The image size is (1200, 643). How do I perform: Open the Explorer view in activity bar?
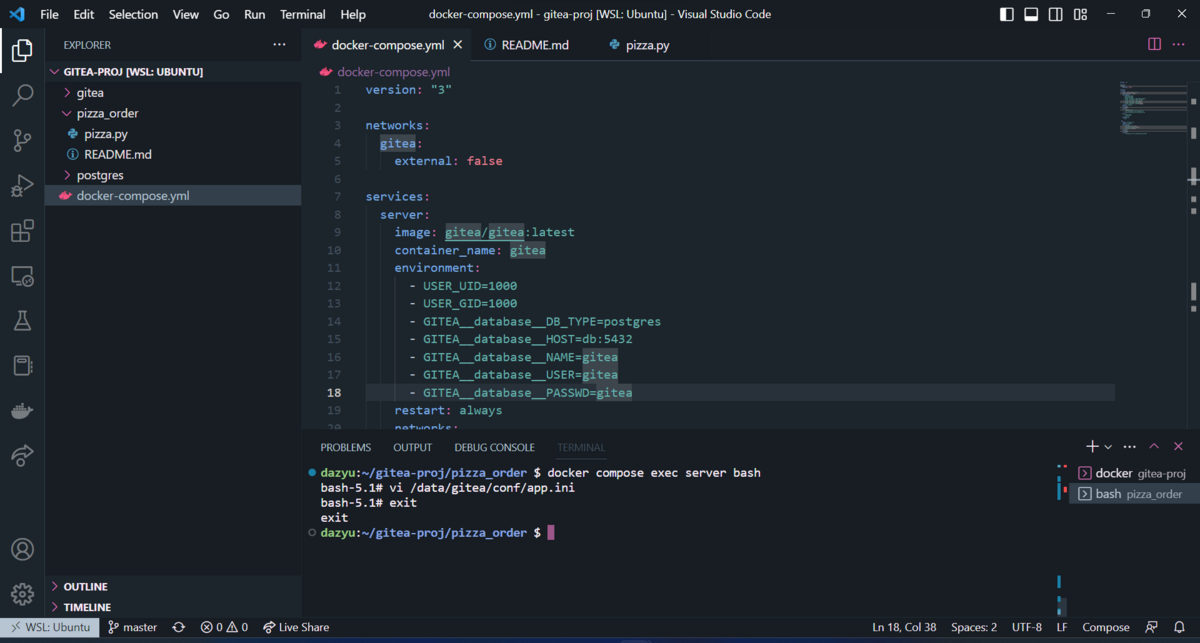[22, 50]
